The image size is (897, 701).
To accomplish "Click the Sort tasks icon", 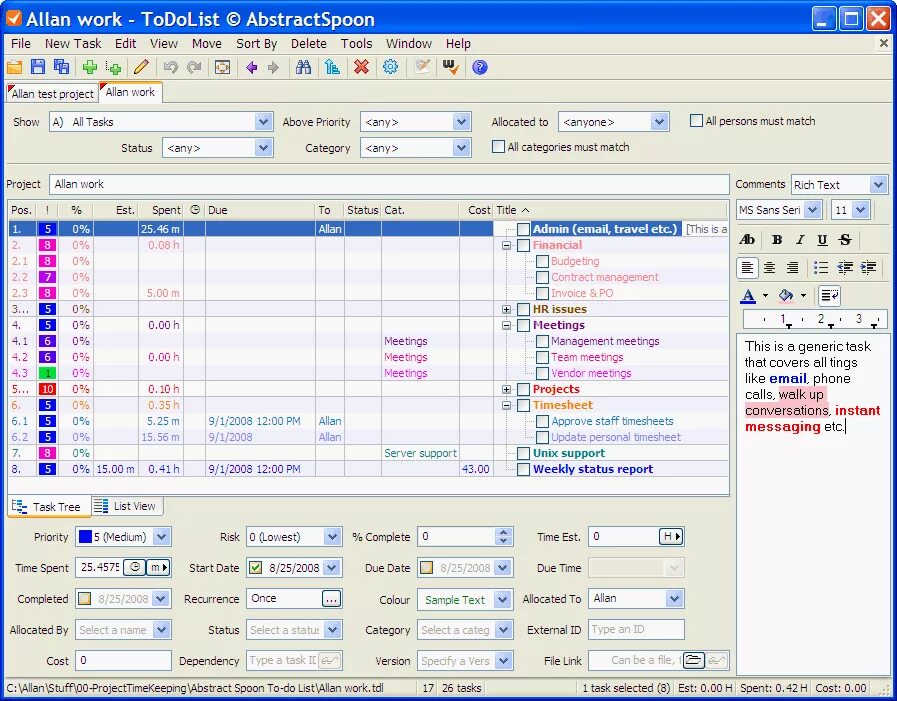I will click(332, 67).
